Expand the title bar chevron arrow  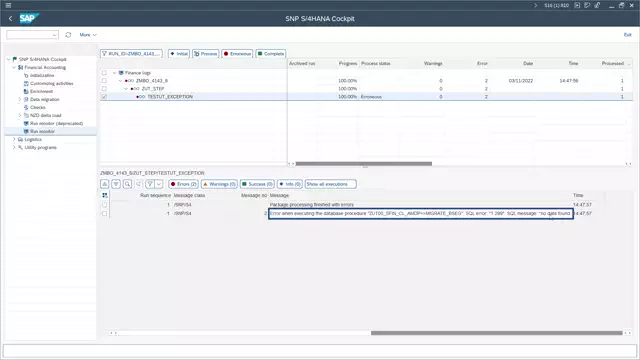click(536, 5)
